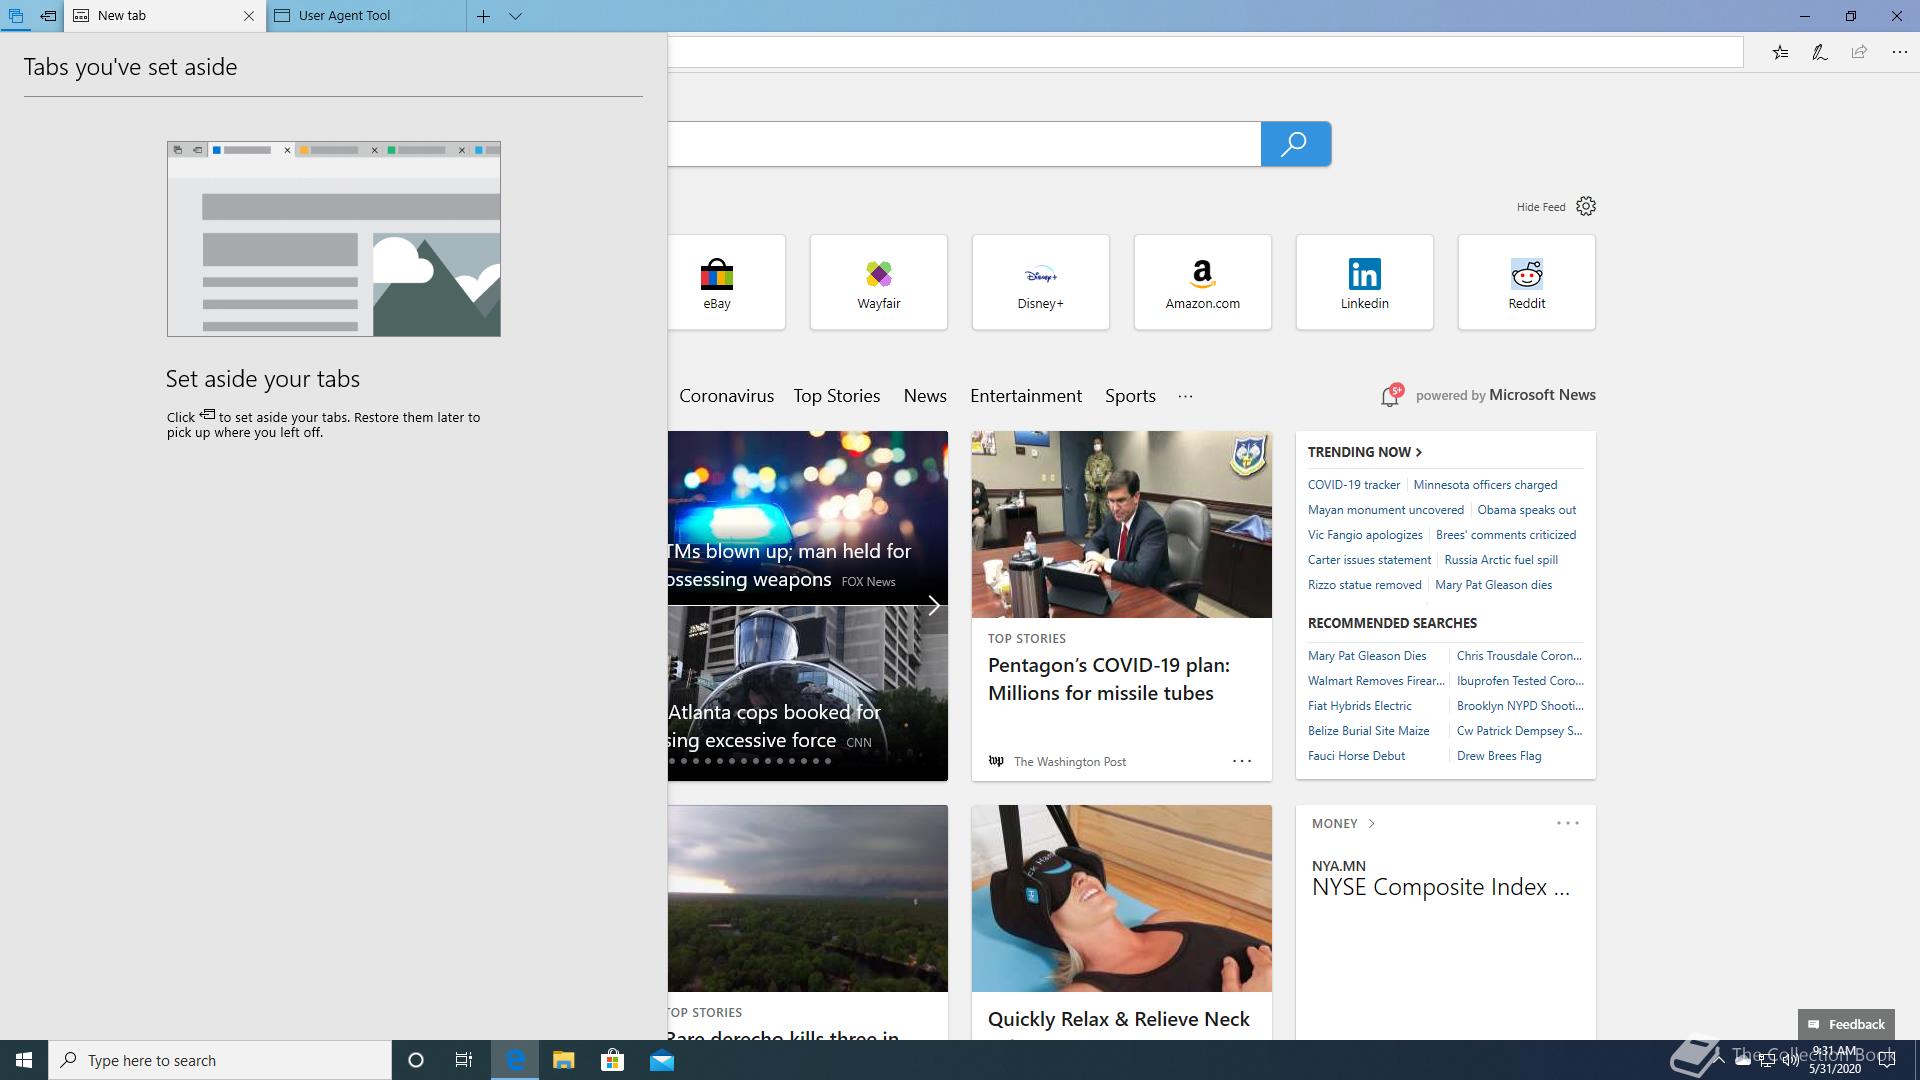Advance carousel with next arrow
Screen dimensions: 1920x1080
click(933, 606)
